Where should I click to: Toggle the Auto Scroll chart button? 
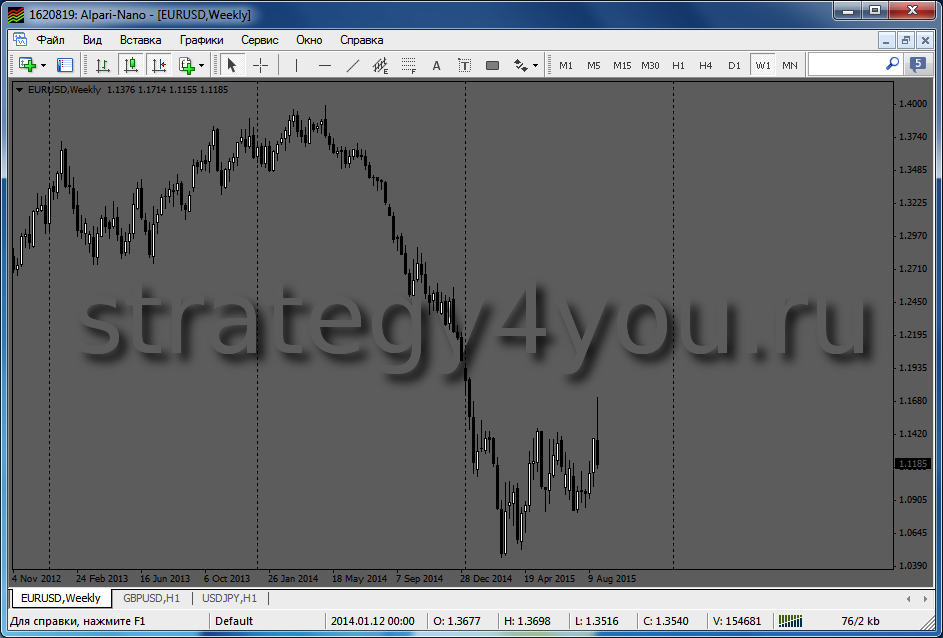tap(131, 65)
